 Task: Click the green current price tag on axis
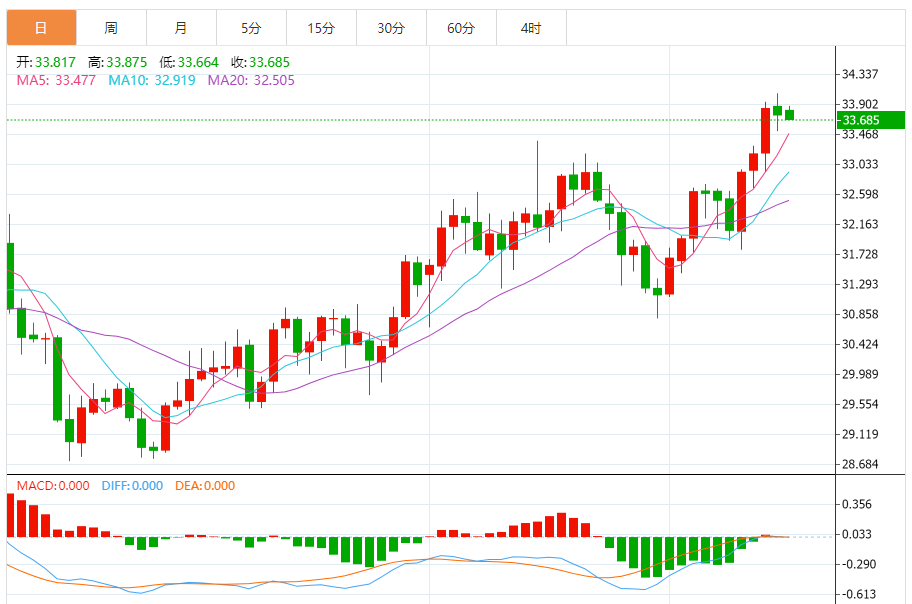coord(871,120)
